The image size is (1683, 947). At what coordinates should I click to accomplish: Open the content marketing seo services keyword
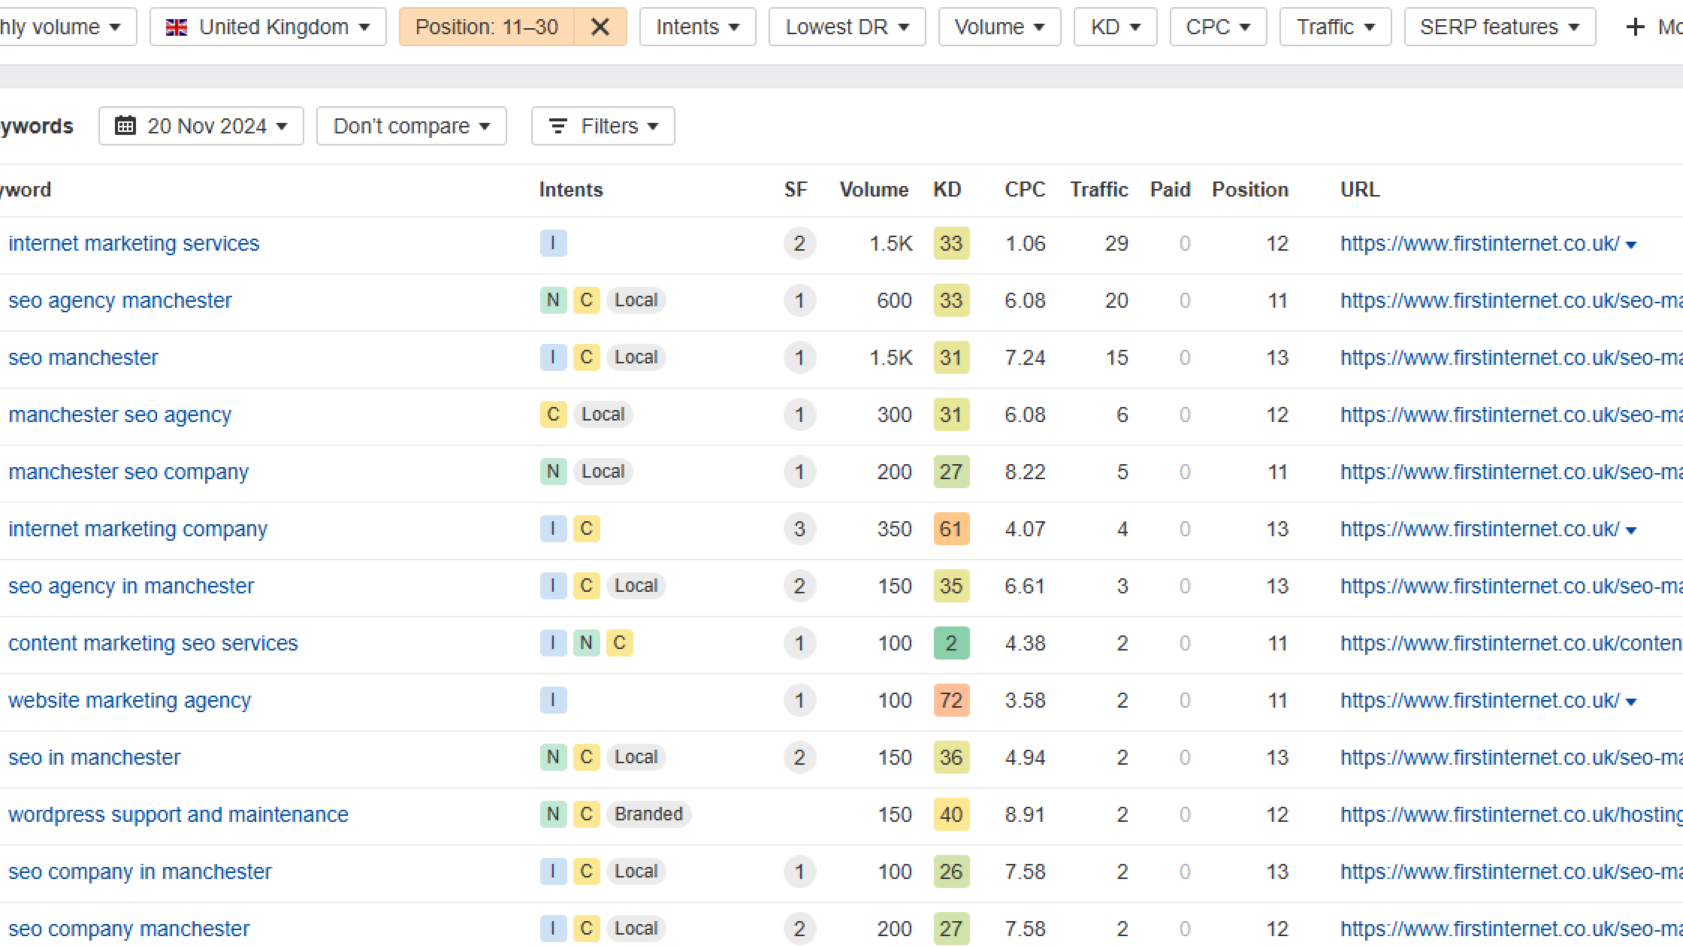tap(153, 643)
